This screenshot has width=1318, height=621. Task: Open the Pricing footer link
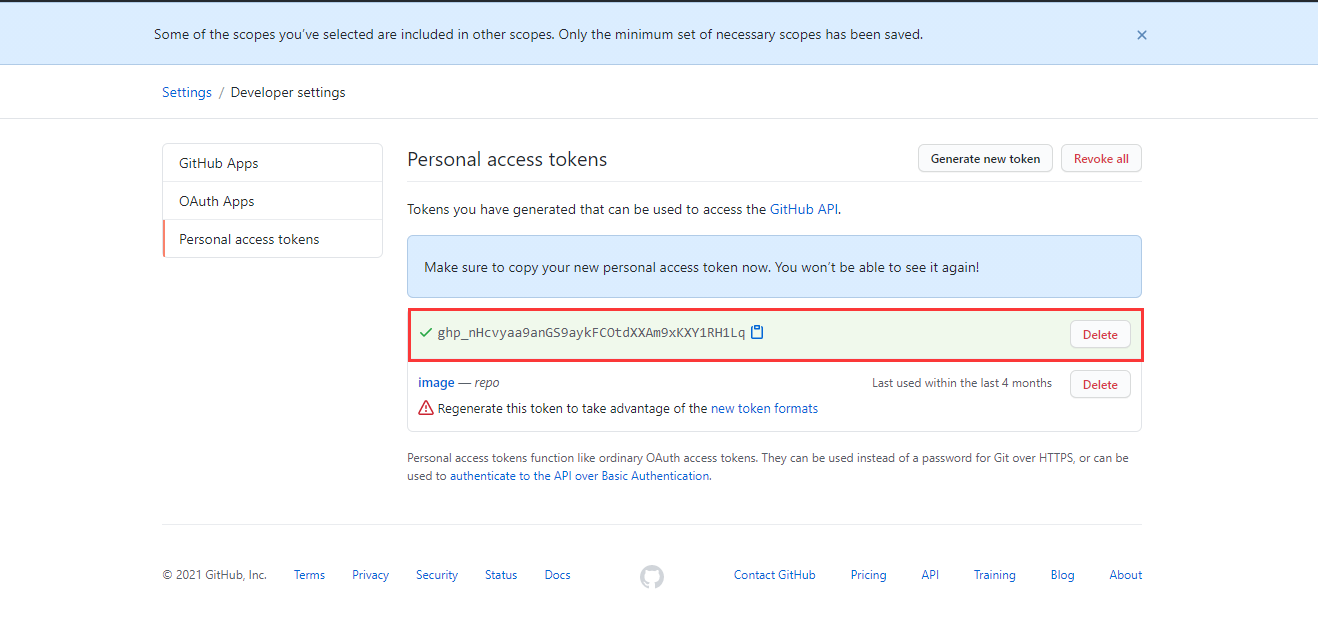[868, 575]
